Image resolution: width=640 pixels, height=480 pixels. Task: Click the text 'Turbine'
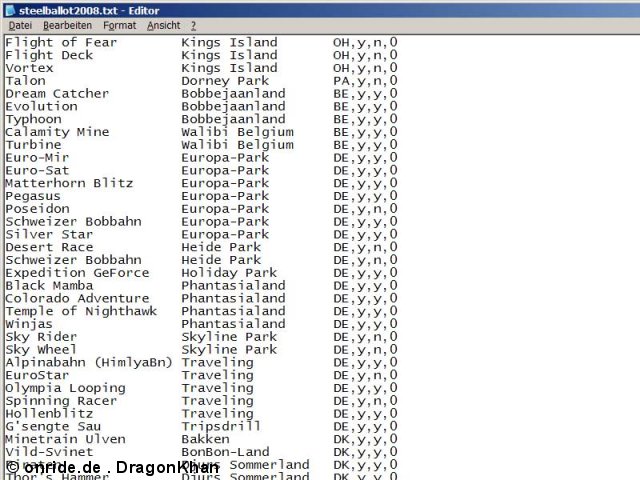[33, 145]
